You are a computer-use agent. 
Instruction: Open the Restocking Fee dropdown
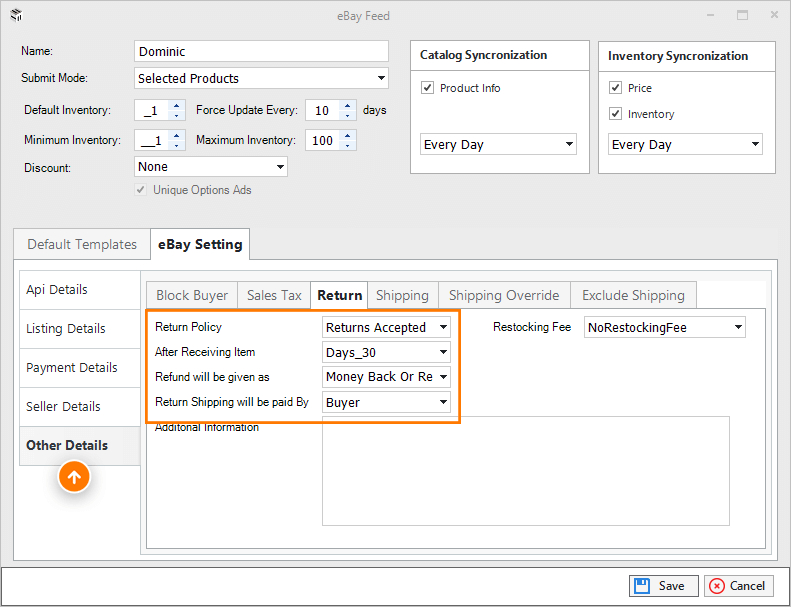click(665, 327)
